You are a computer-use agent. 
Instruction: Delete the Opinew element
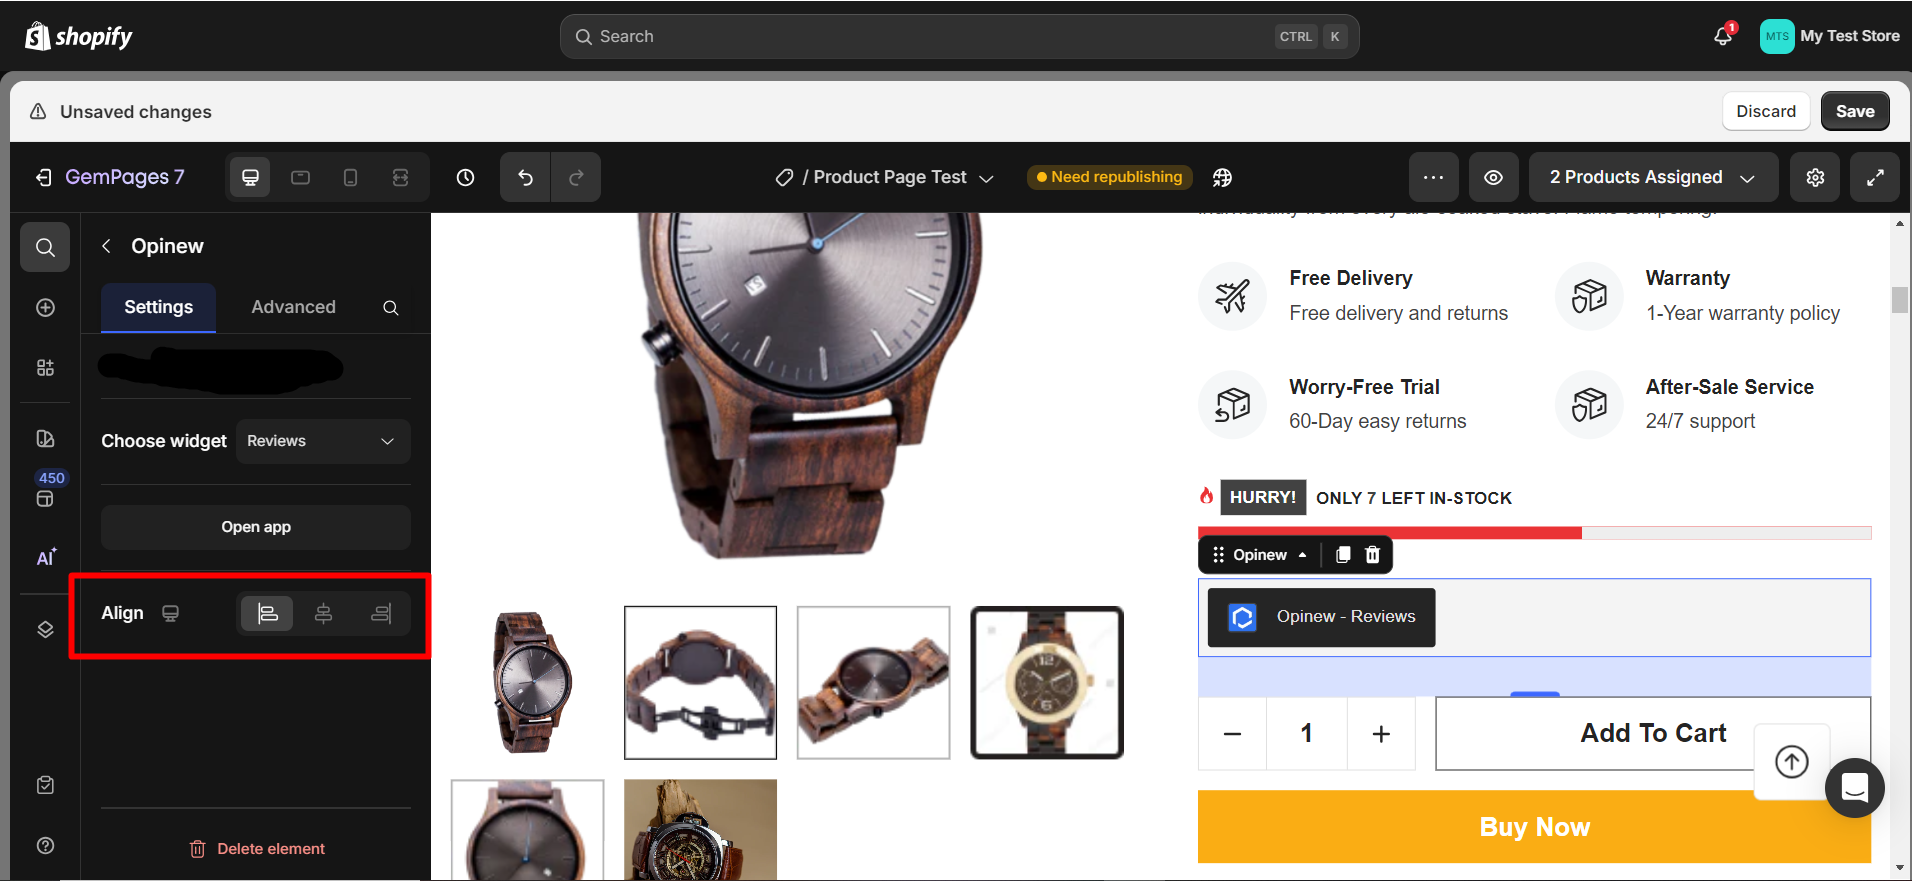pos(257,849)
